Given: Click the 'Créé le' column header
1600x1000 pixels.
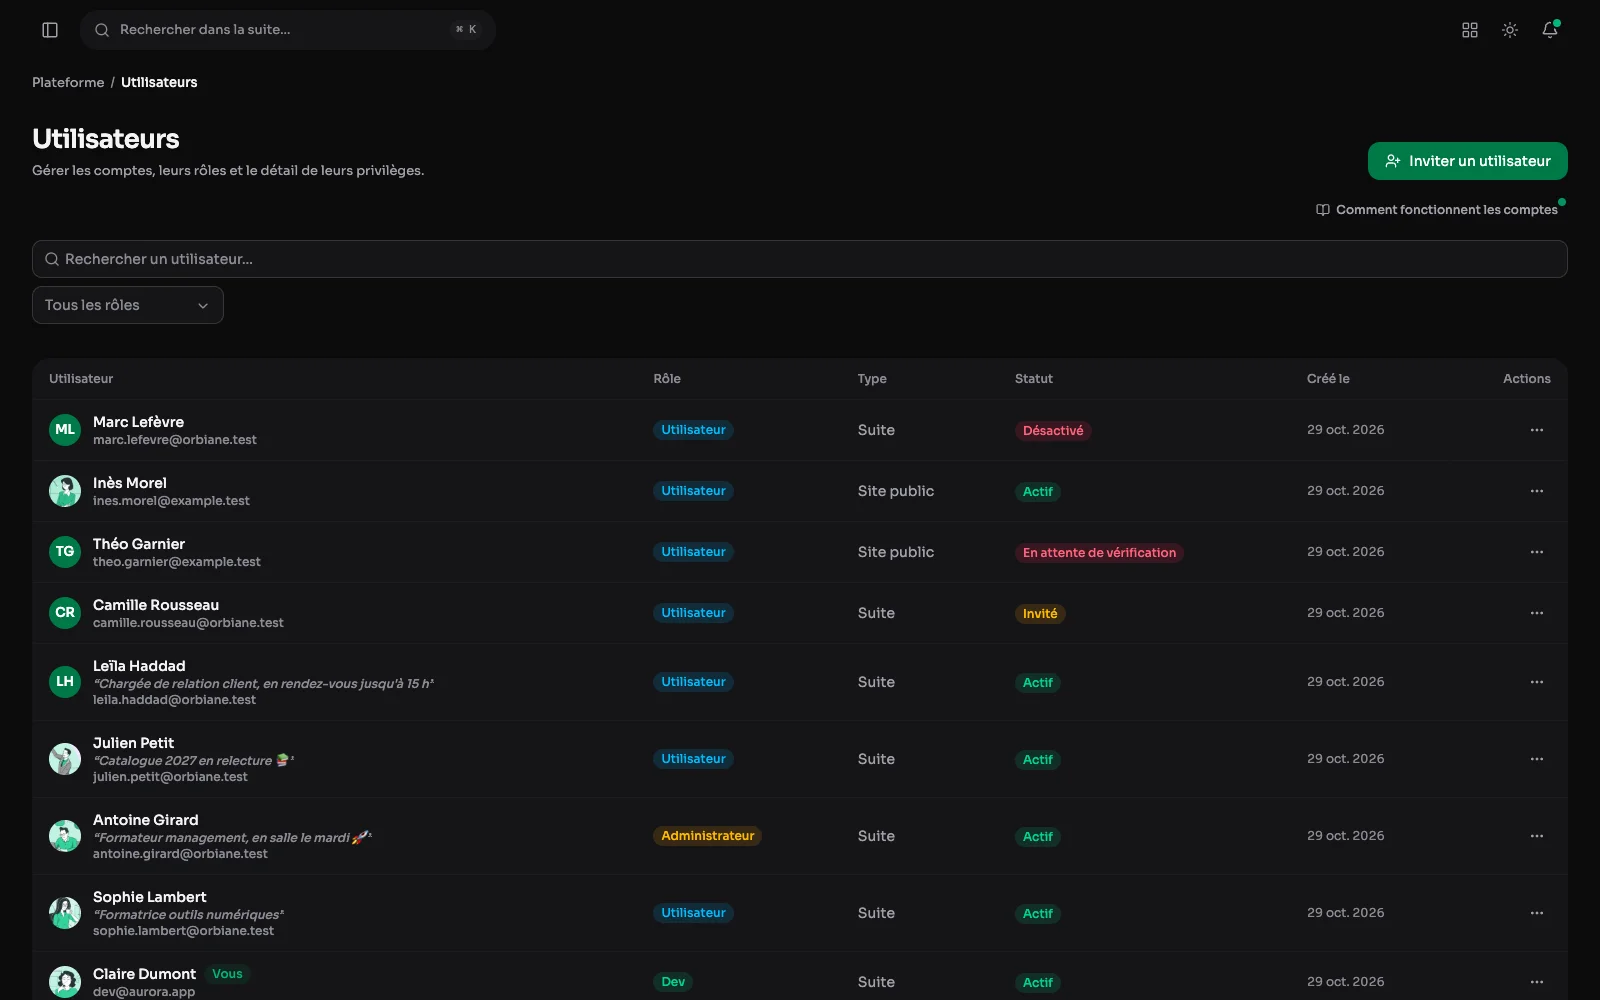Looking at the screenshot, I should 1328,379.
